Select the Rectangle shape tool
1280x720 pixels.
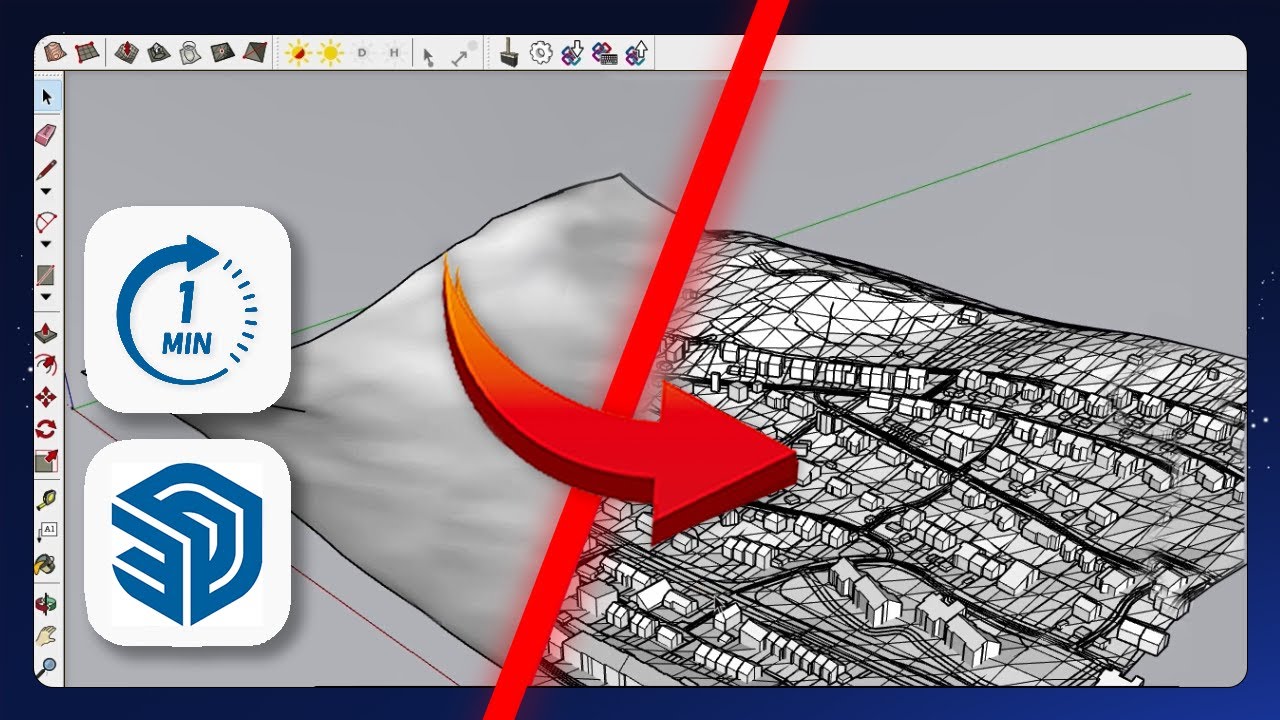click(x=46, y=275)
